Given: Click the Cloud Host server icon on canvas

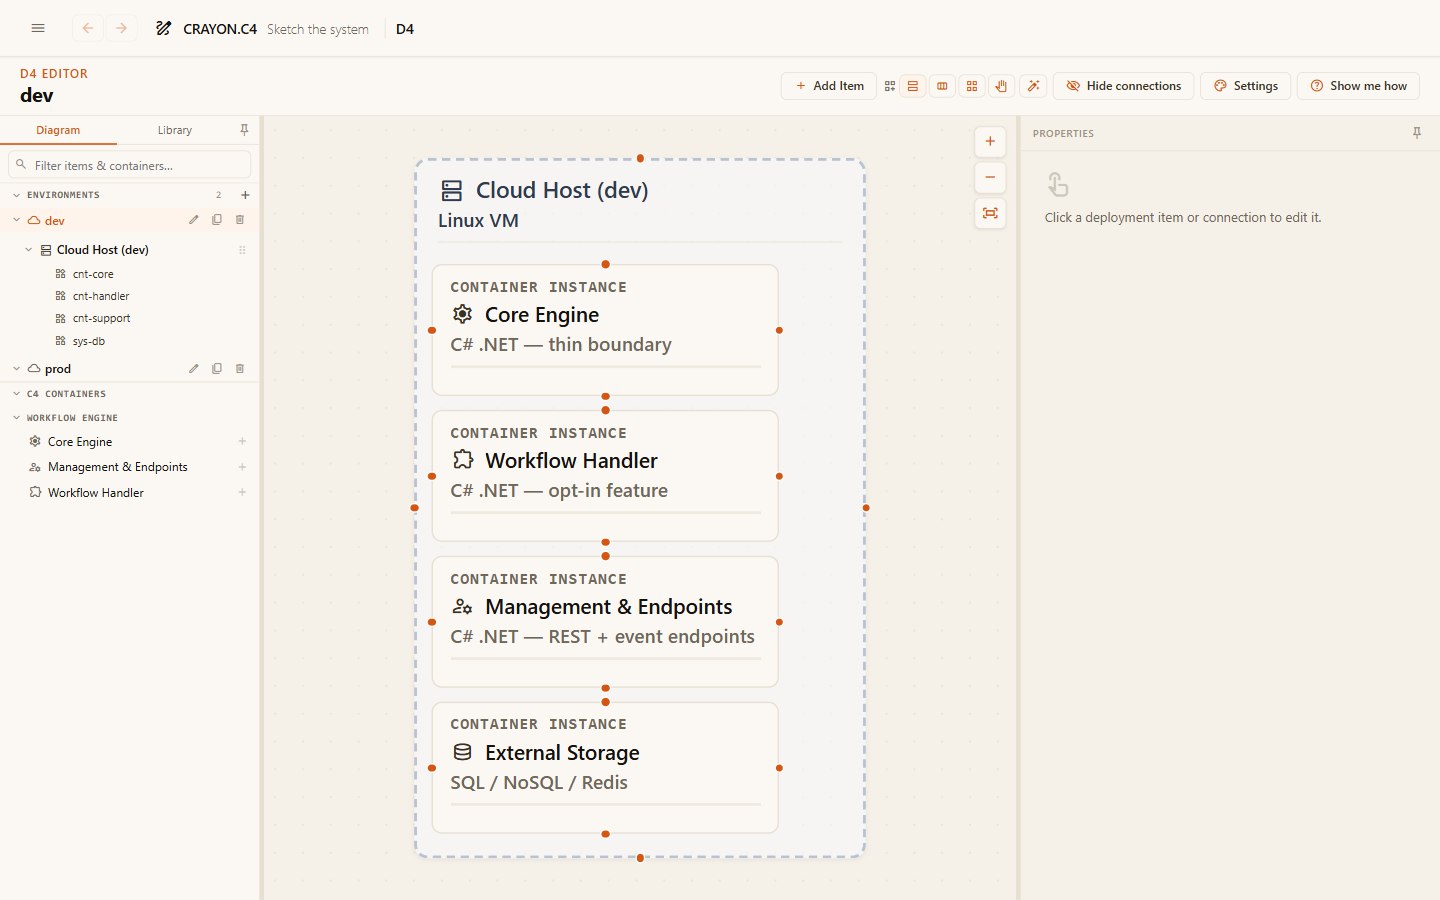Looking at the screenshot, I should 452,190.
